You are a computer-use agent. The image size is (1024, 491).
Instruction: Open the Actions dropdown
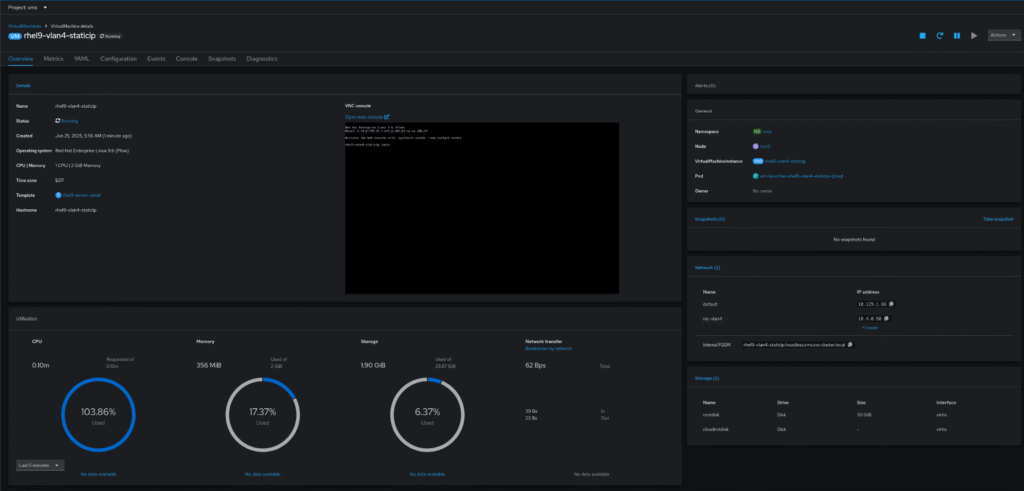[1004, 35]
